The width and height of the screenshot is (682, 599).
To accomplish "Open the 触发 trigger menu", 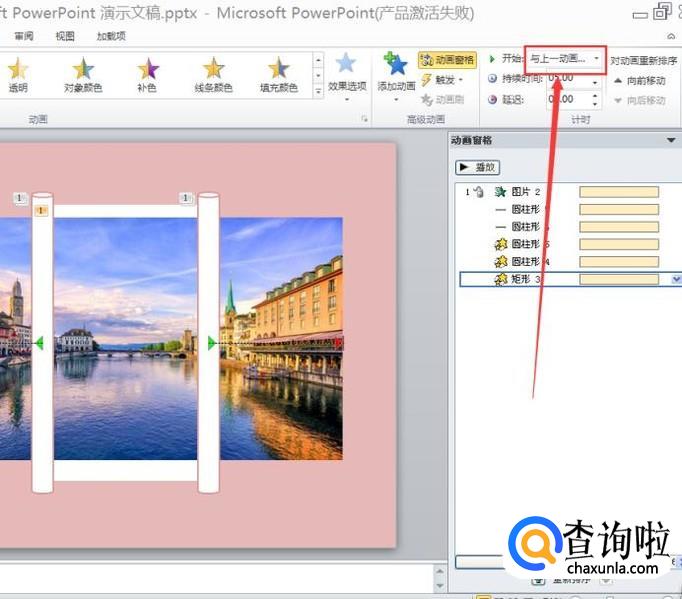I will click(x=442, y=80).
